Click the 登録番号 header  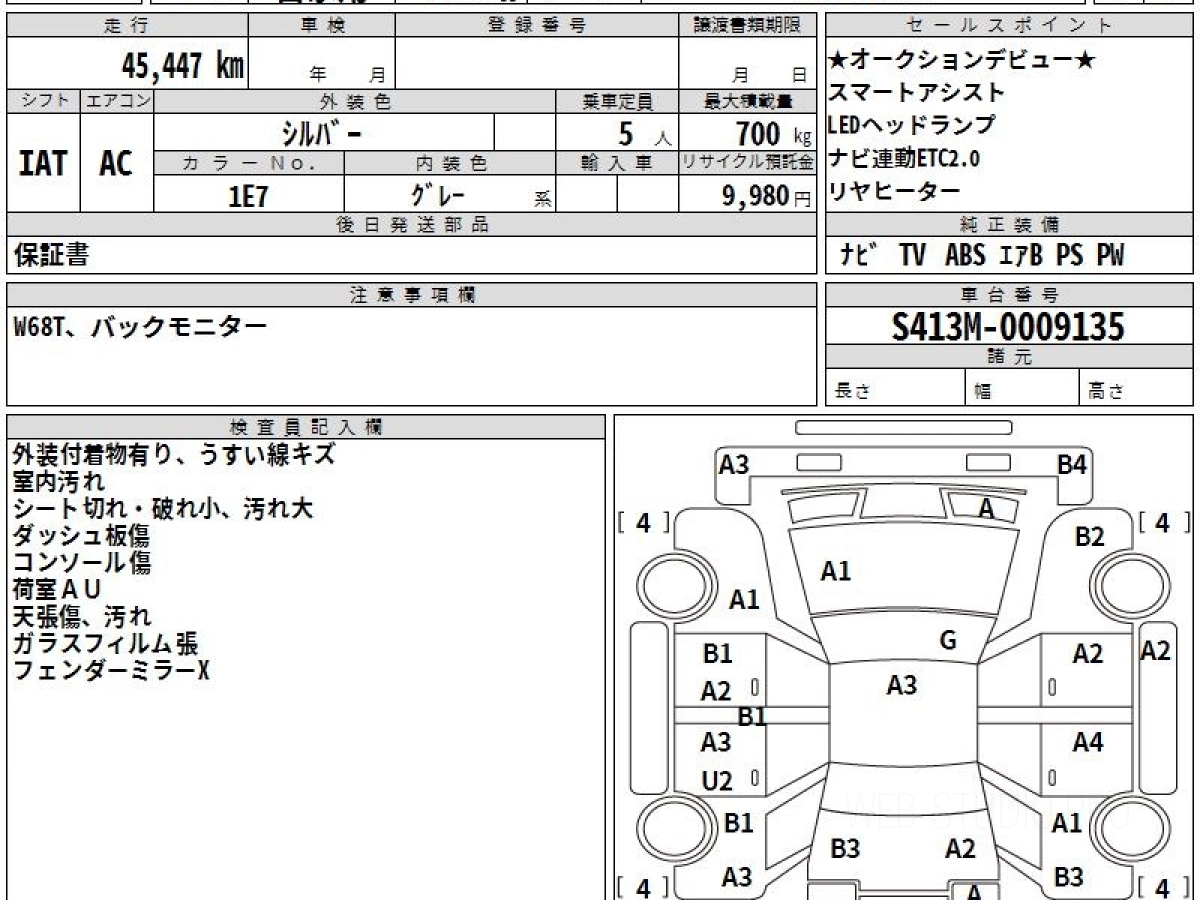click(537, 26)
